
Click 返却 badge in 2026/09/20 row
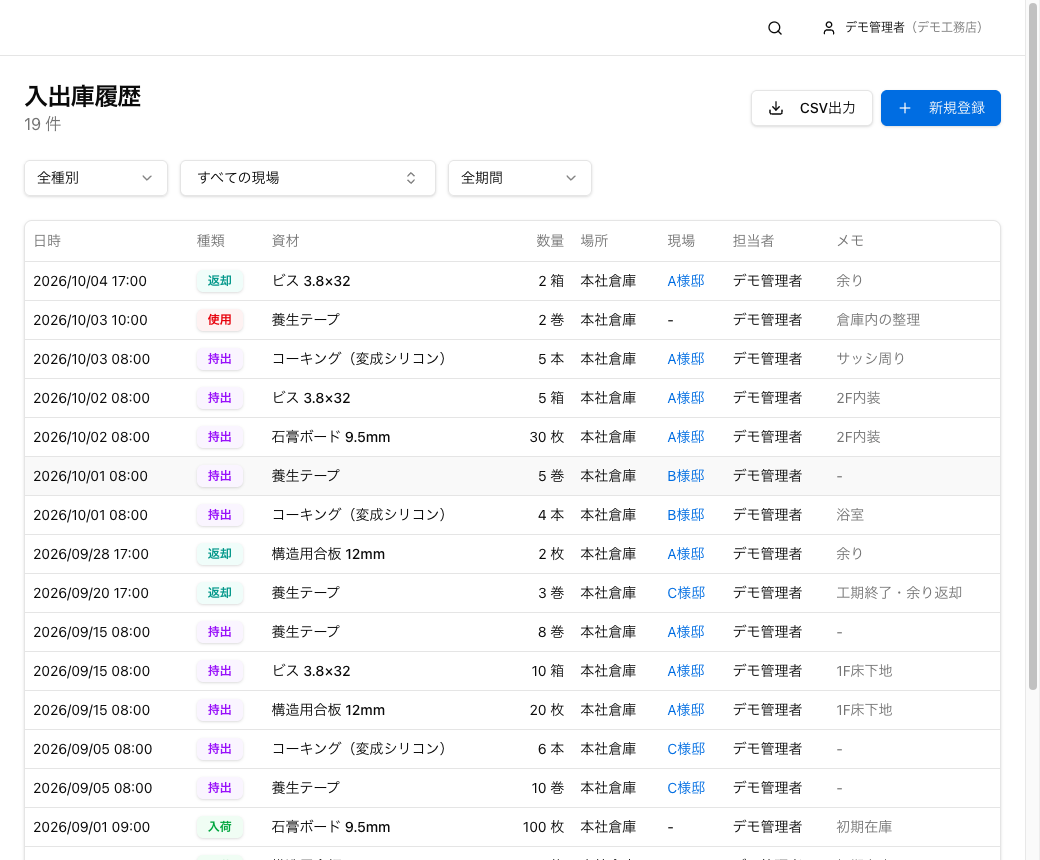tap(220, 593)
